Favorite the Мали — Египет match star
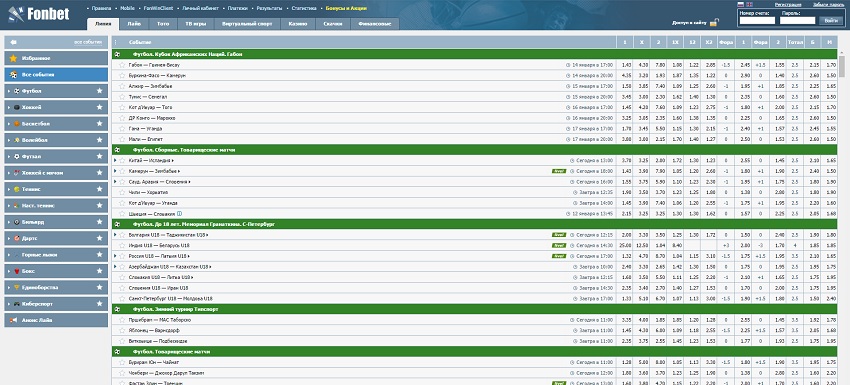The height and width of the screenshot is (385, 850). [123, 139]
